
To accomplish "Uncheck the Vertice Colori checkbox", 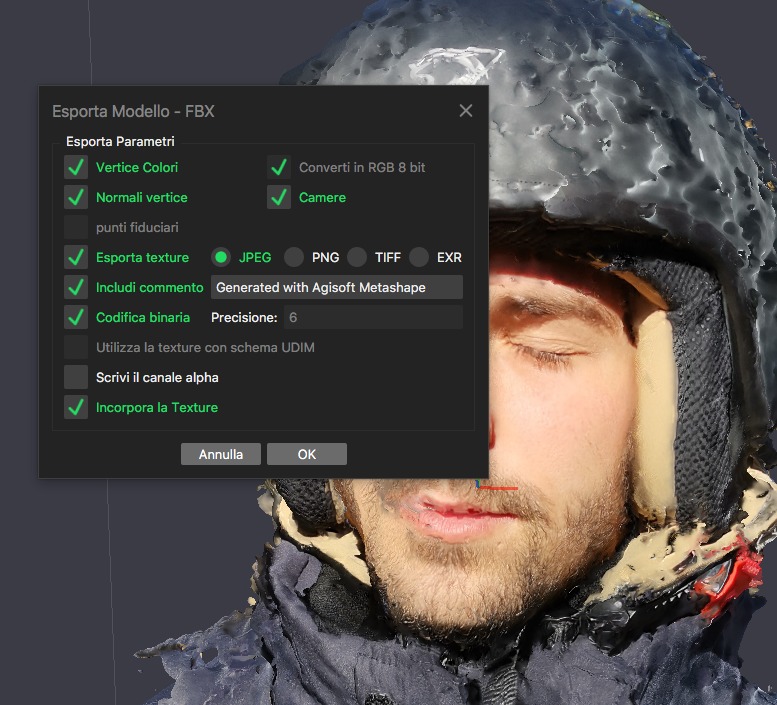I will (76, 167).
